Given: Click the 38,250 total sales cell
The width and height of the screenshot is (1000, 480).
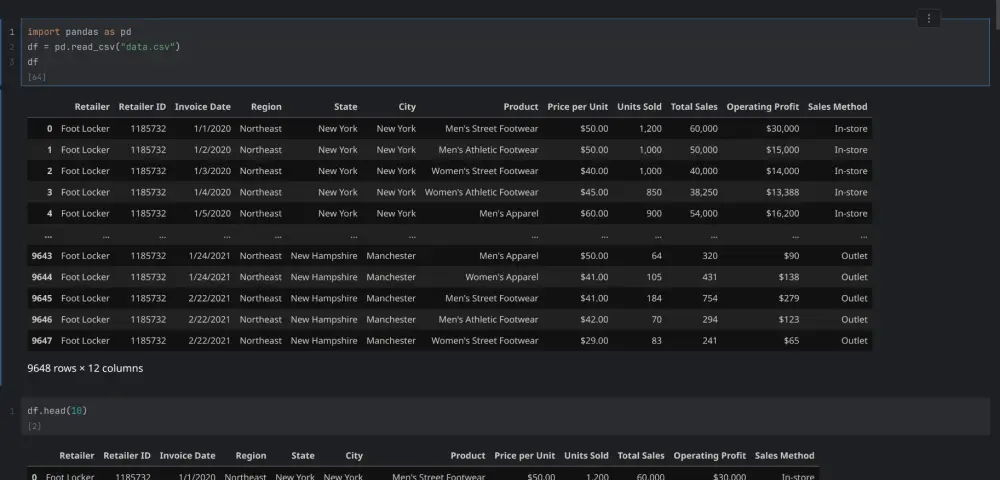Looking at the screenshot, I should (x=703, y=193).
